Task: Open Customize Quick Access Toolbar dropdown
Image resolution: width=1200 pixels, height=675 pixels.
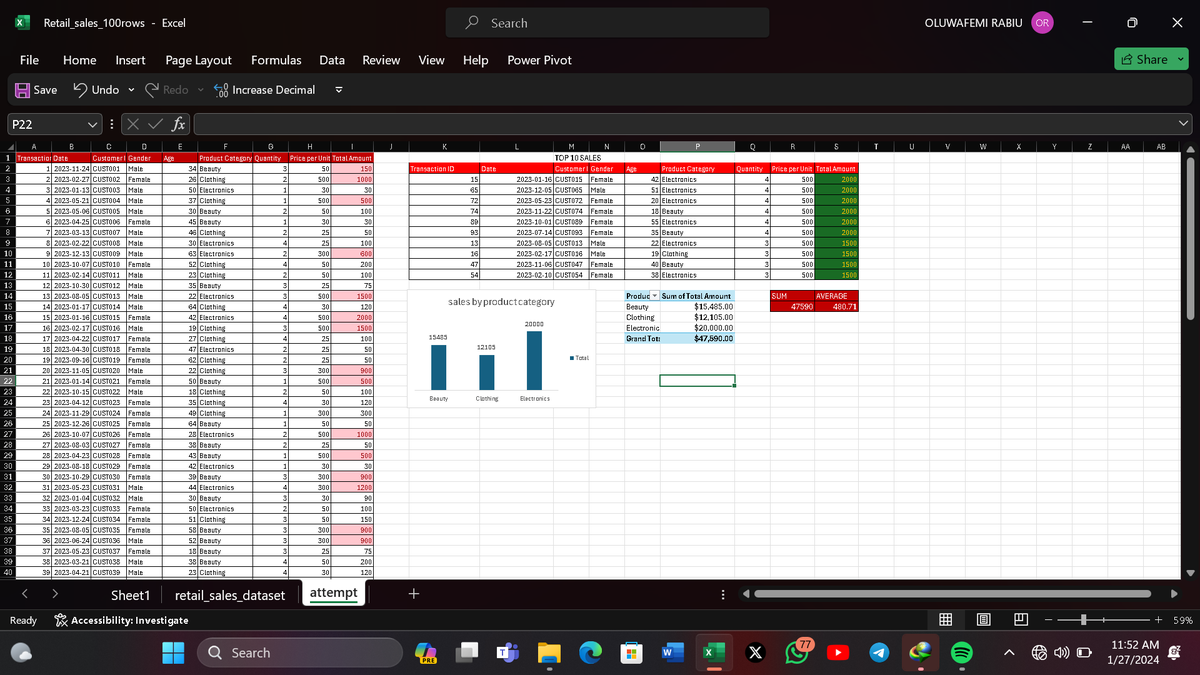Action: 338,90
